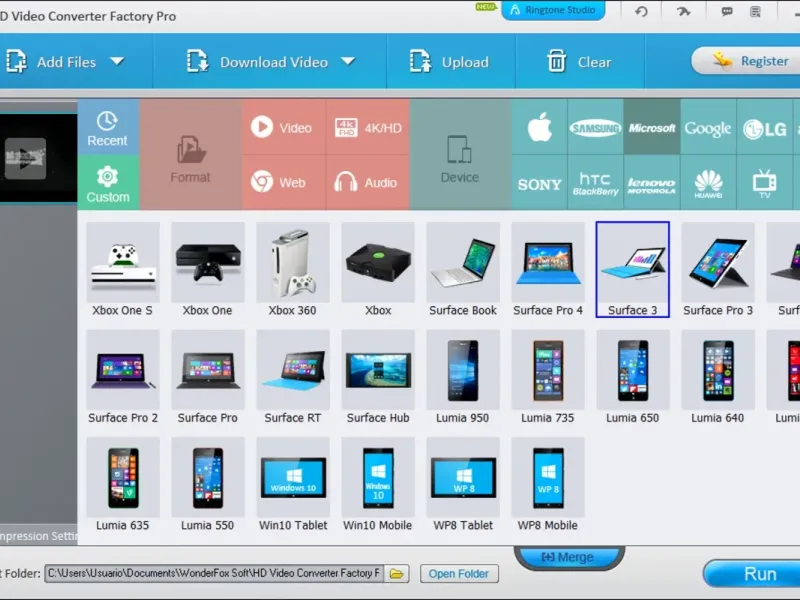Open the Web format category

point(283,183)
